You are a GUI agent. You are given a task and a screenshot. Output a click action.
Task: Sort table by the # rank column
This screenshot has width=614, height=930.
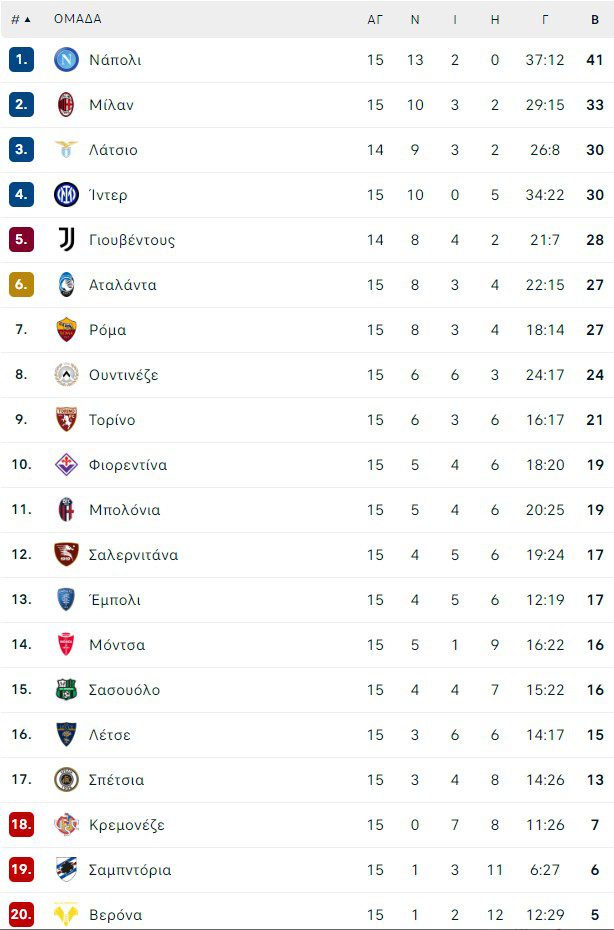20,19
